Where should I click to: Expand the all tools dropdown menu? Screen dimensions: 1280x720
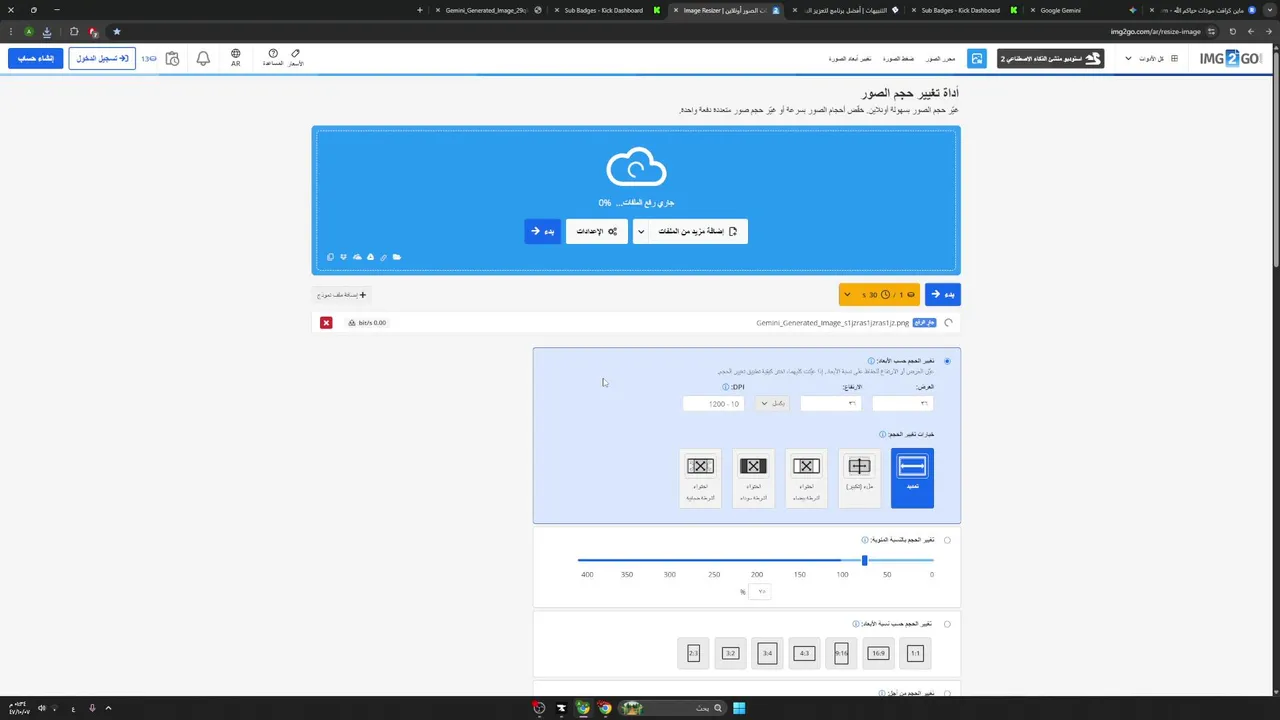coord(1151,59)
